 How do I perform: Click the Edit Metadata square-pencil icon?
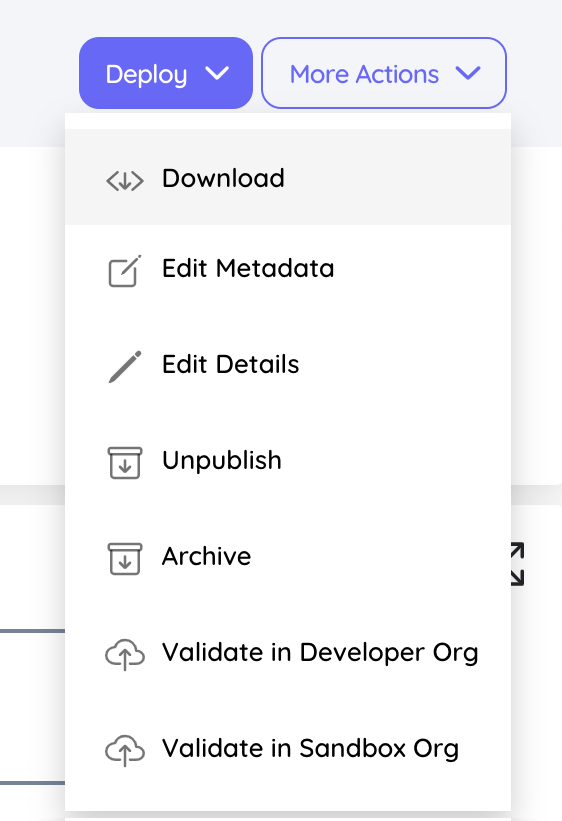tap(125, 271)
